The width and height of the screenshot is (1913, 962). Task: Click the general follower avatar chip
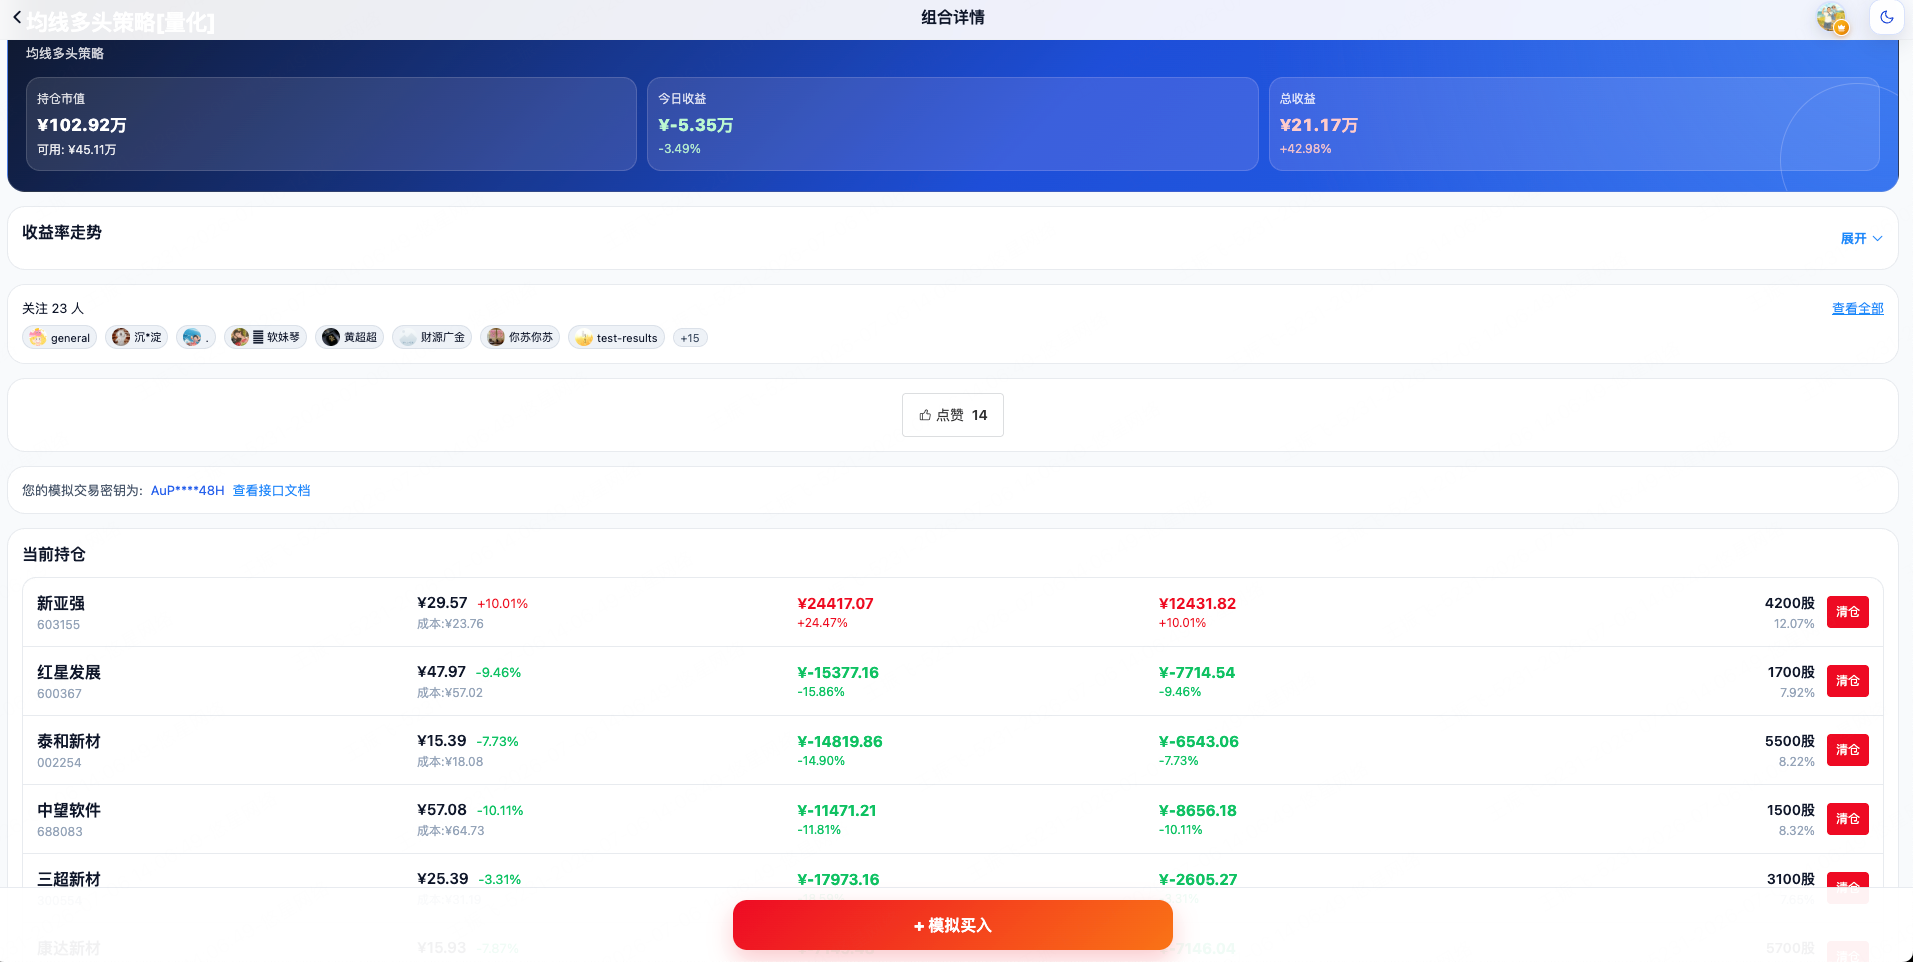pos(60,338)
